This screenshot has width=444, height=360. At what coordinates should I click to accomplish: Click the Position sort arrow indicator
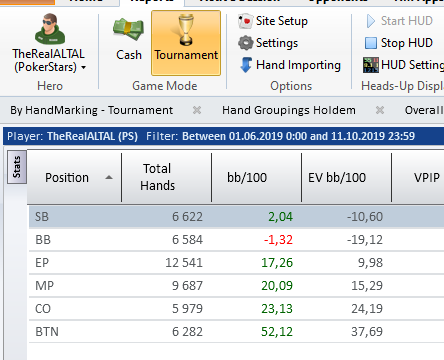click(x=109, y=178)
